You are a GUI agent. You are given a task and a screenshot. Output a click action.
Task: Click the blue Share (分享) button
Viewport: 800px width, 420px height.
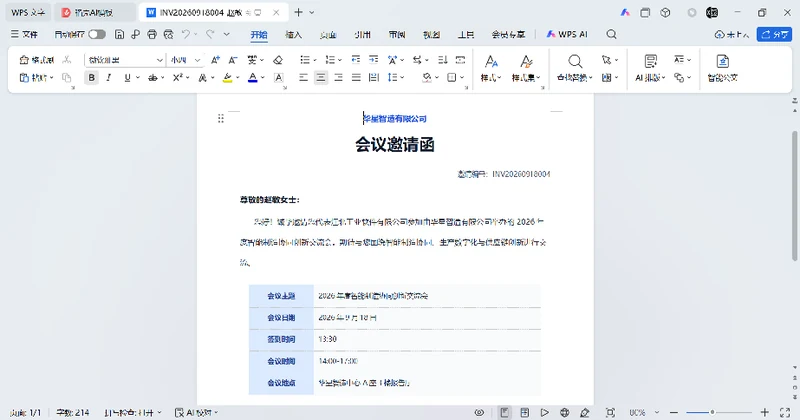774,34
